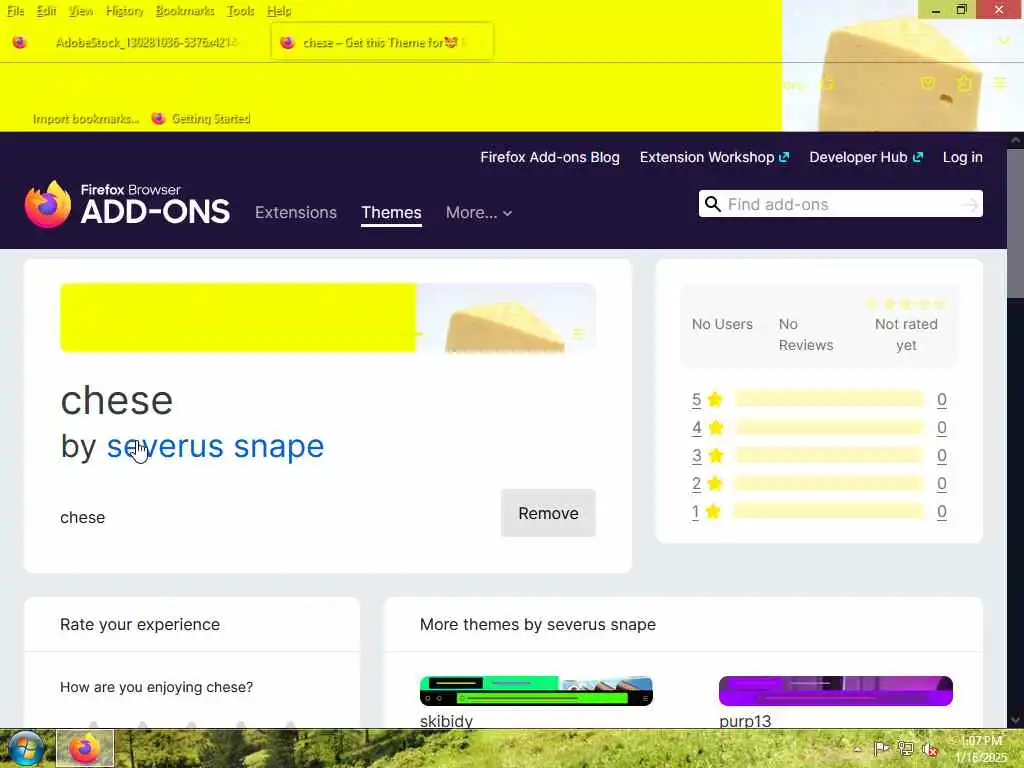Click the 5 star count number link
Viewport: 1024px width, 768px height.
(941, 399)
